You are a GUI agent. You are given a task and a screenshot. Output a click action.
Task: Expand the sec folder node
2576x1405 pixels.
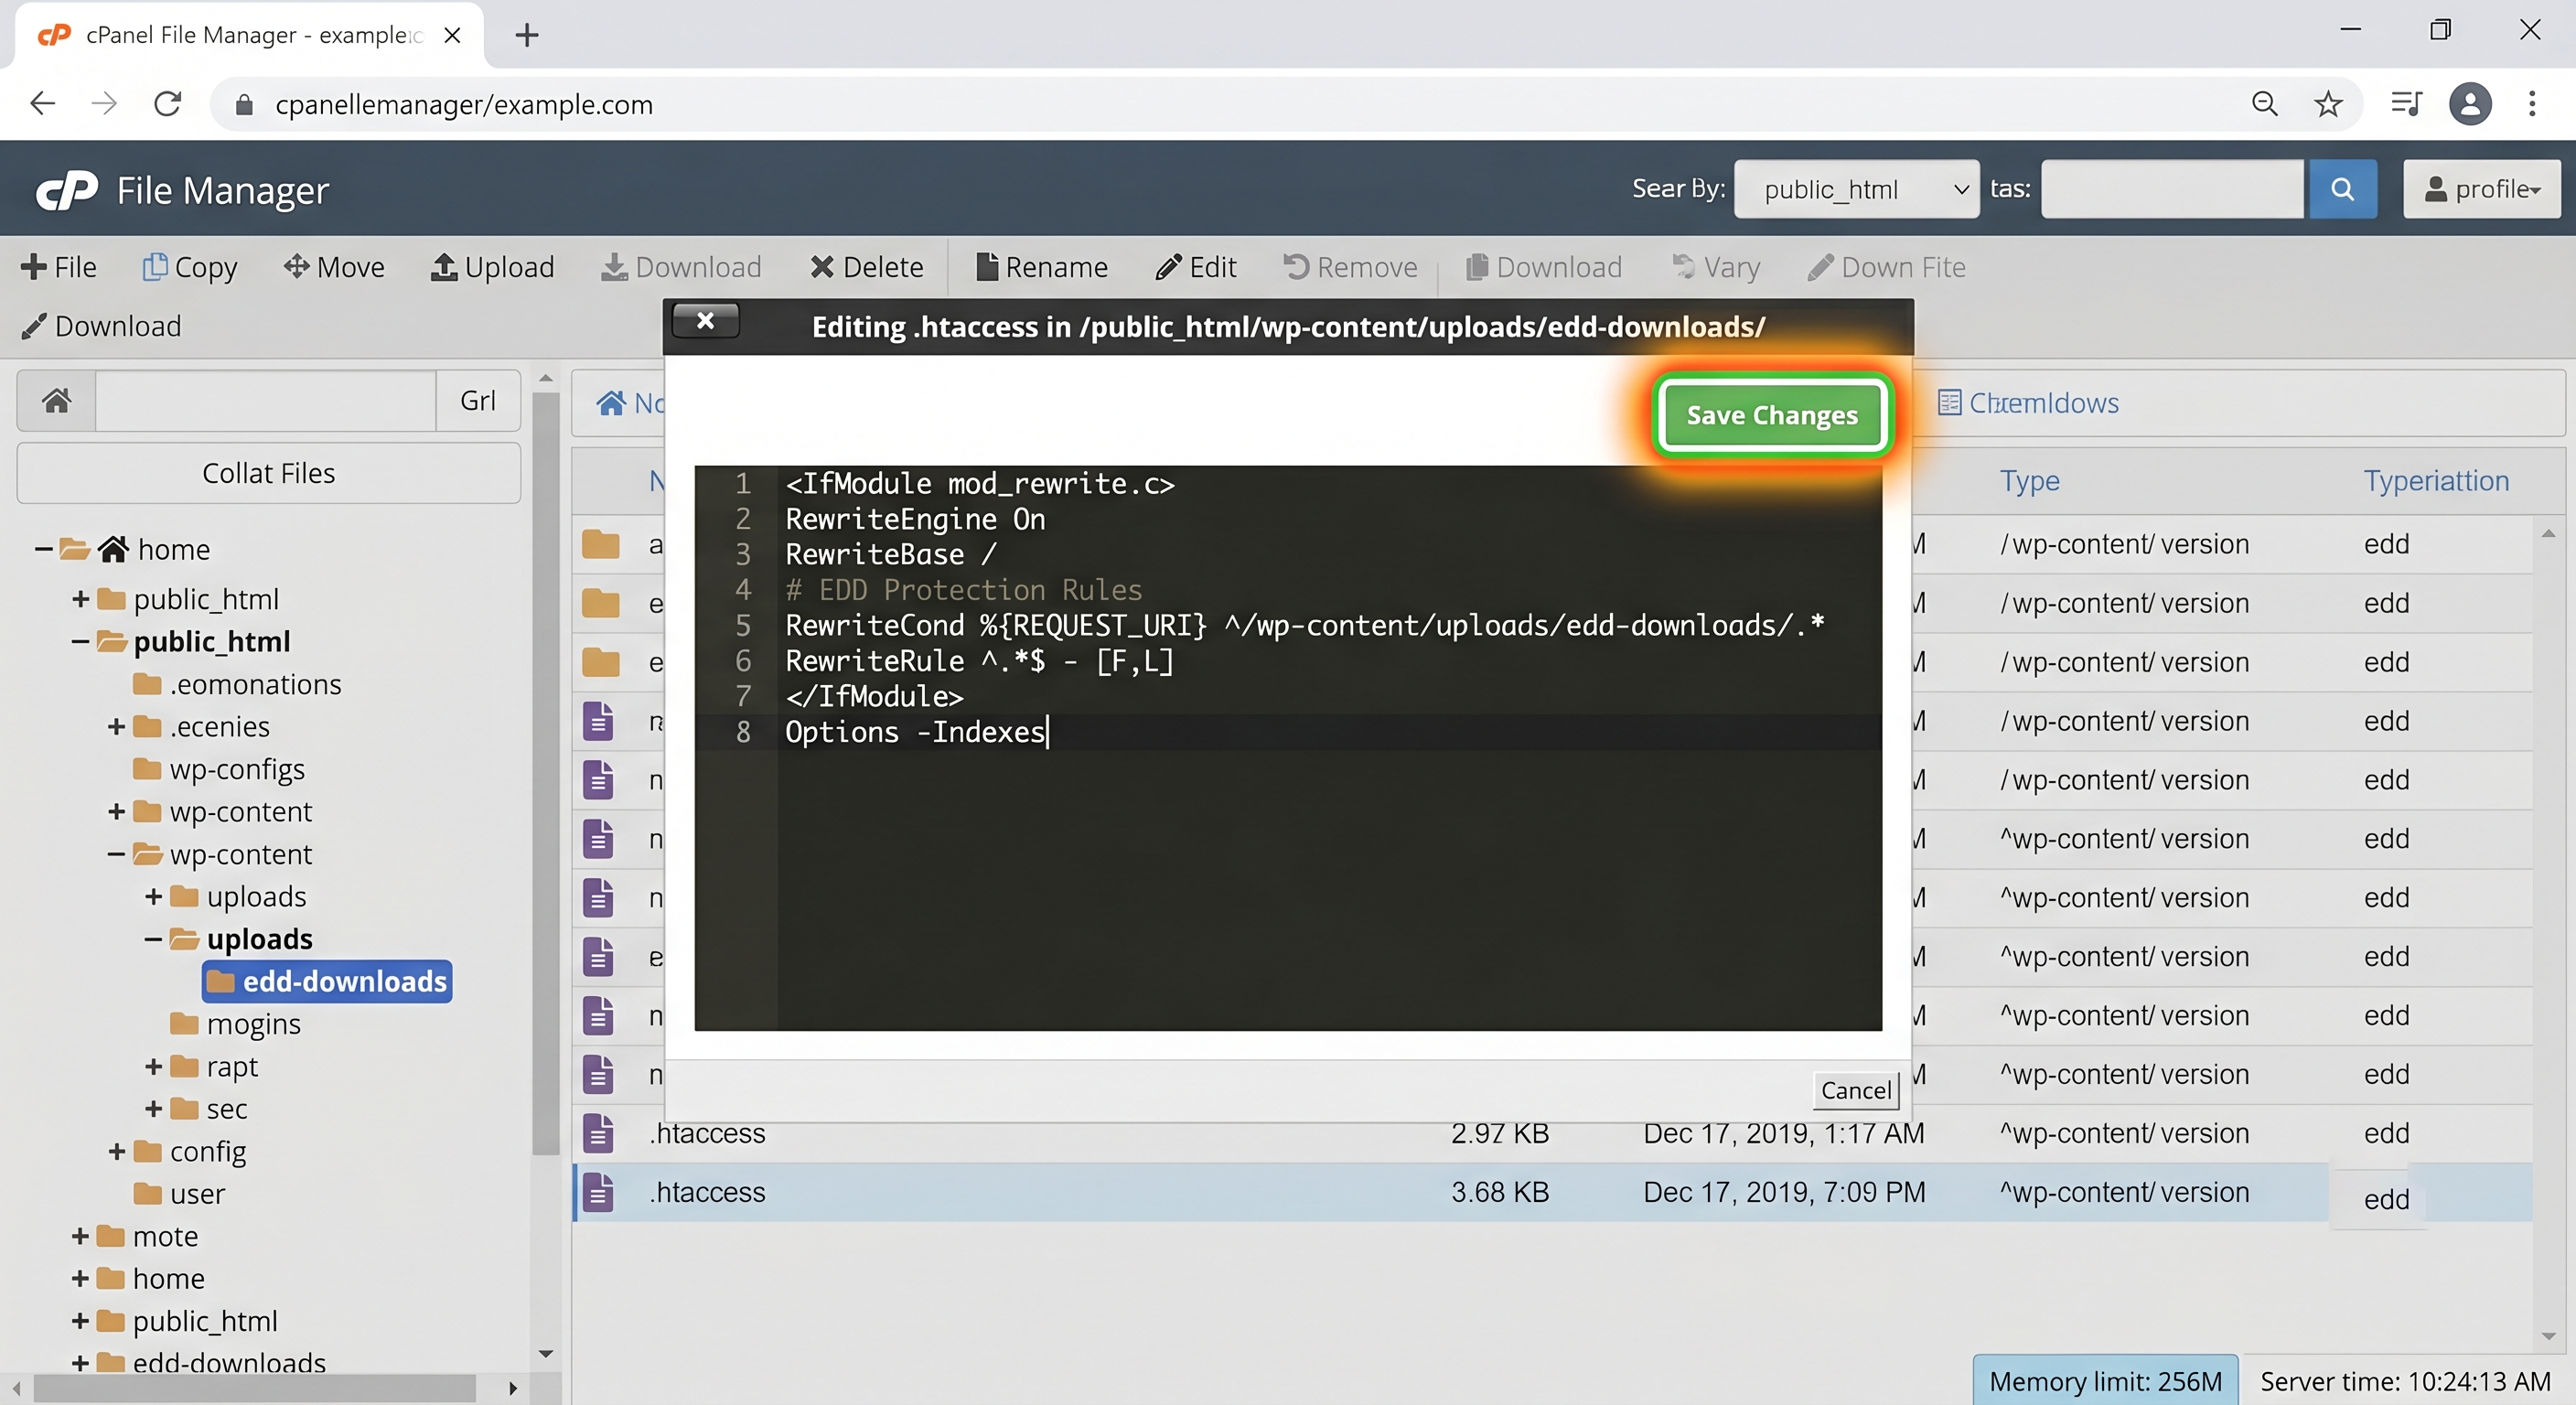[153, 1109]
